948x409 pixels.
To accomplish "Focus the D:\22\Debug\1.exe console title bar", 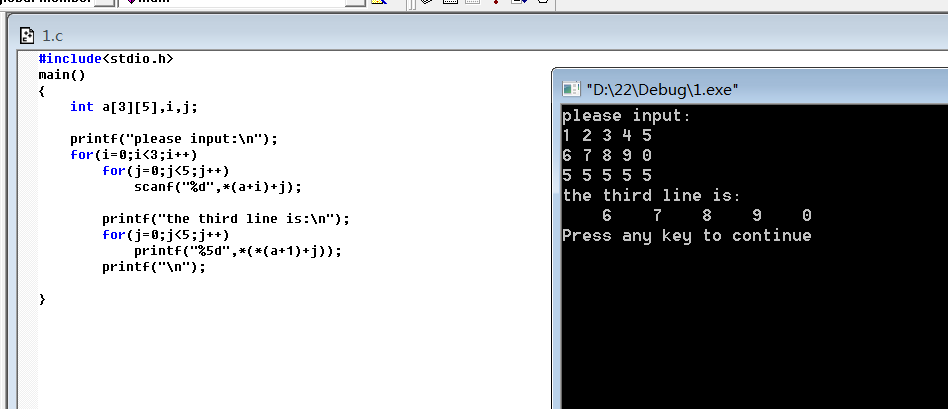I will point(750,89).
